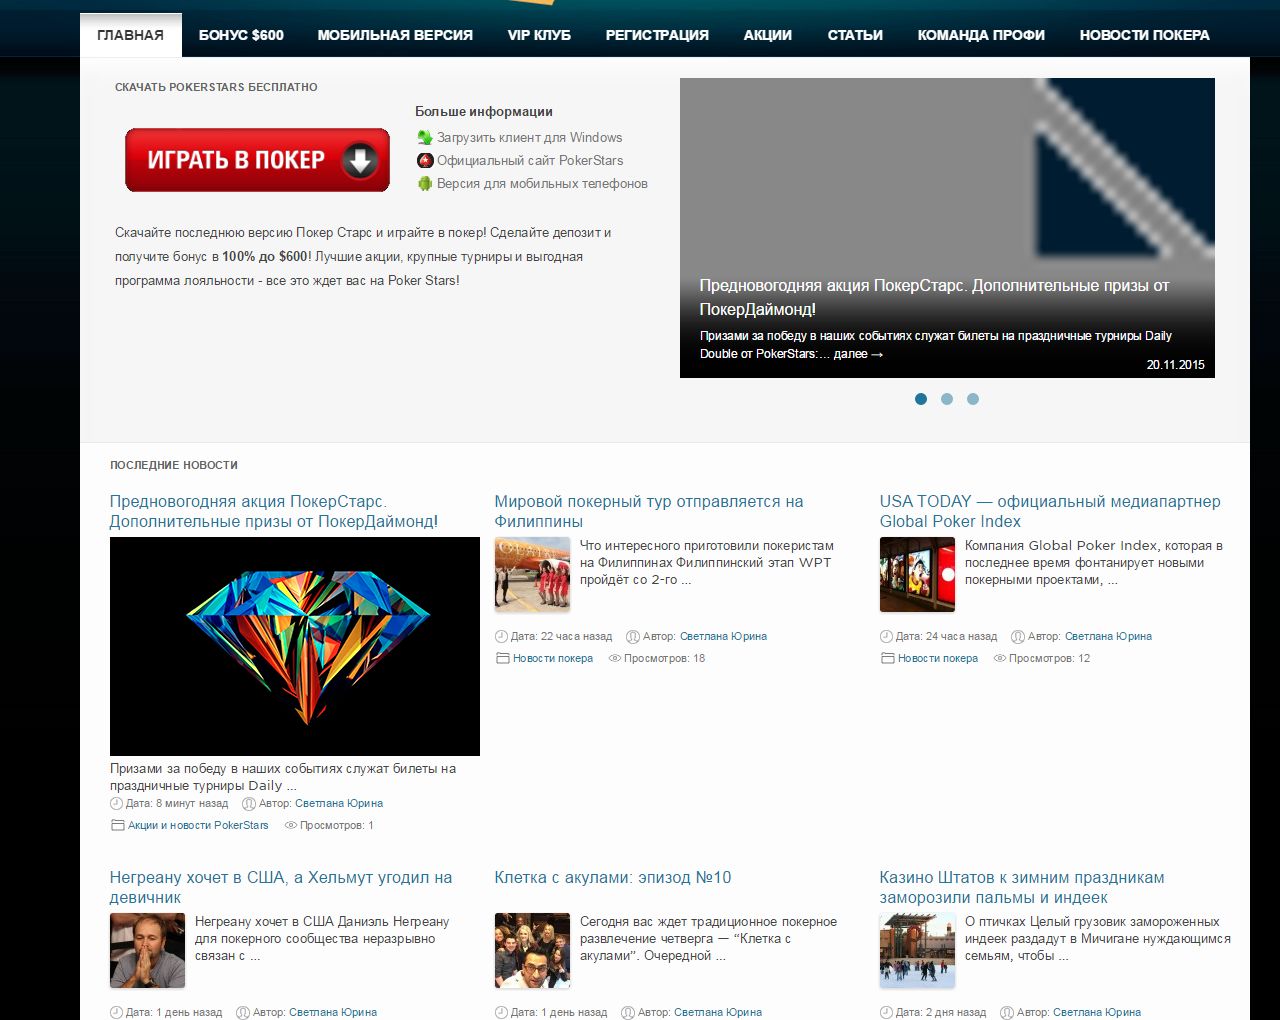Open the 'Предновогодняя акция ПокерСтарс' headline under ПОСЛЕДНИЕ НОВОСТИ
Image resolution: width=1280 pixels, height=1020 pixels.
(274, 511)
